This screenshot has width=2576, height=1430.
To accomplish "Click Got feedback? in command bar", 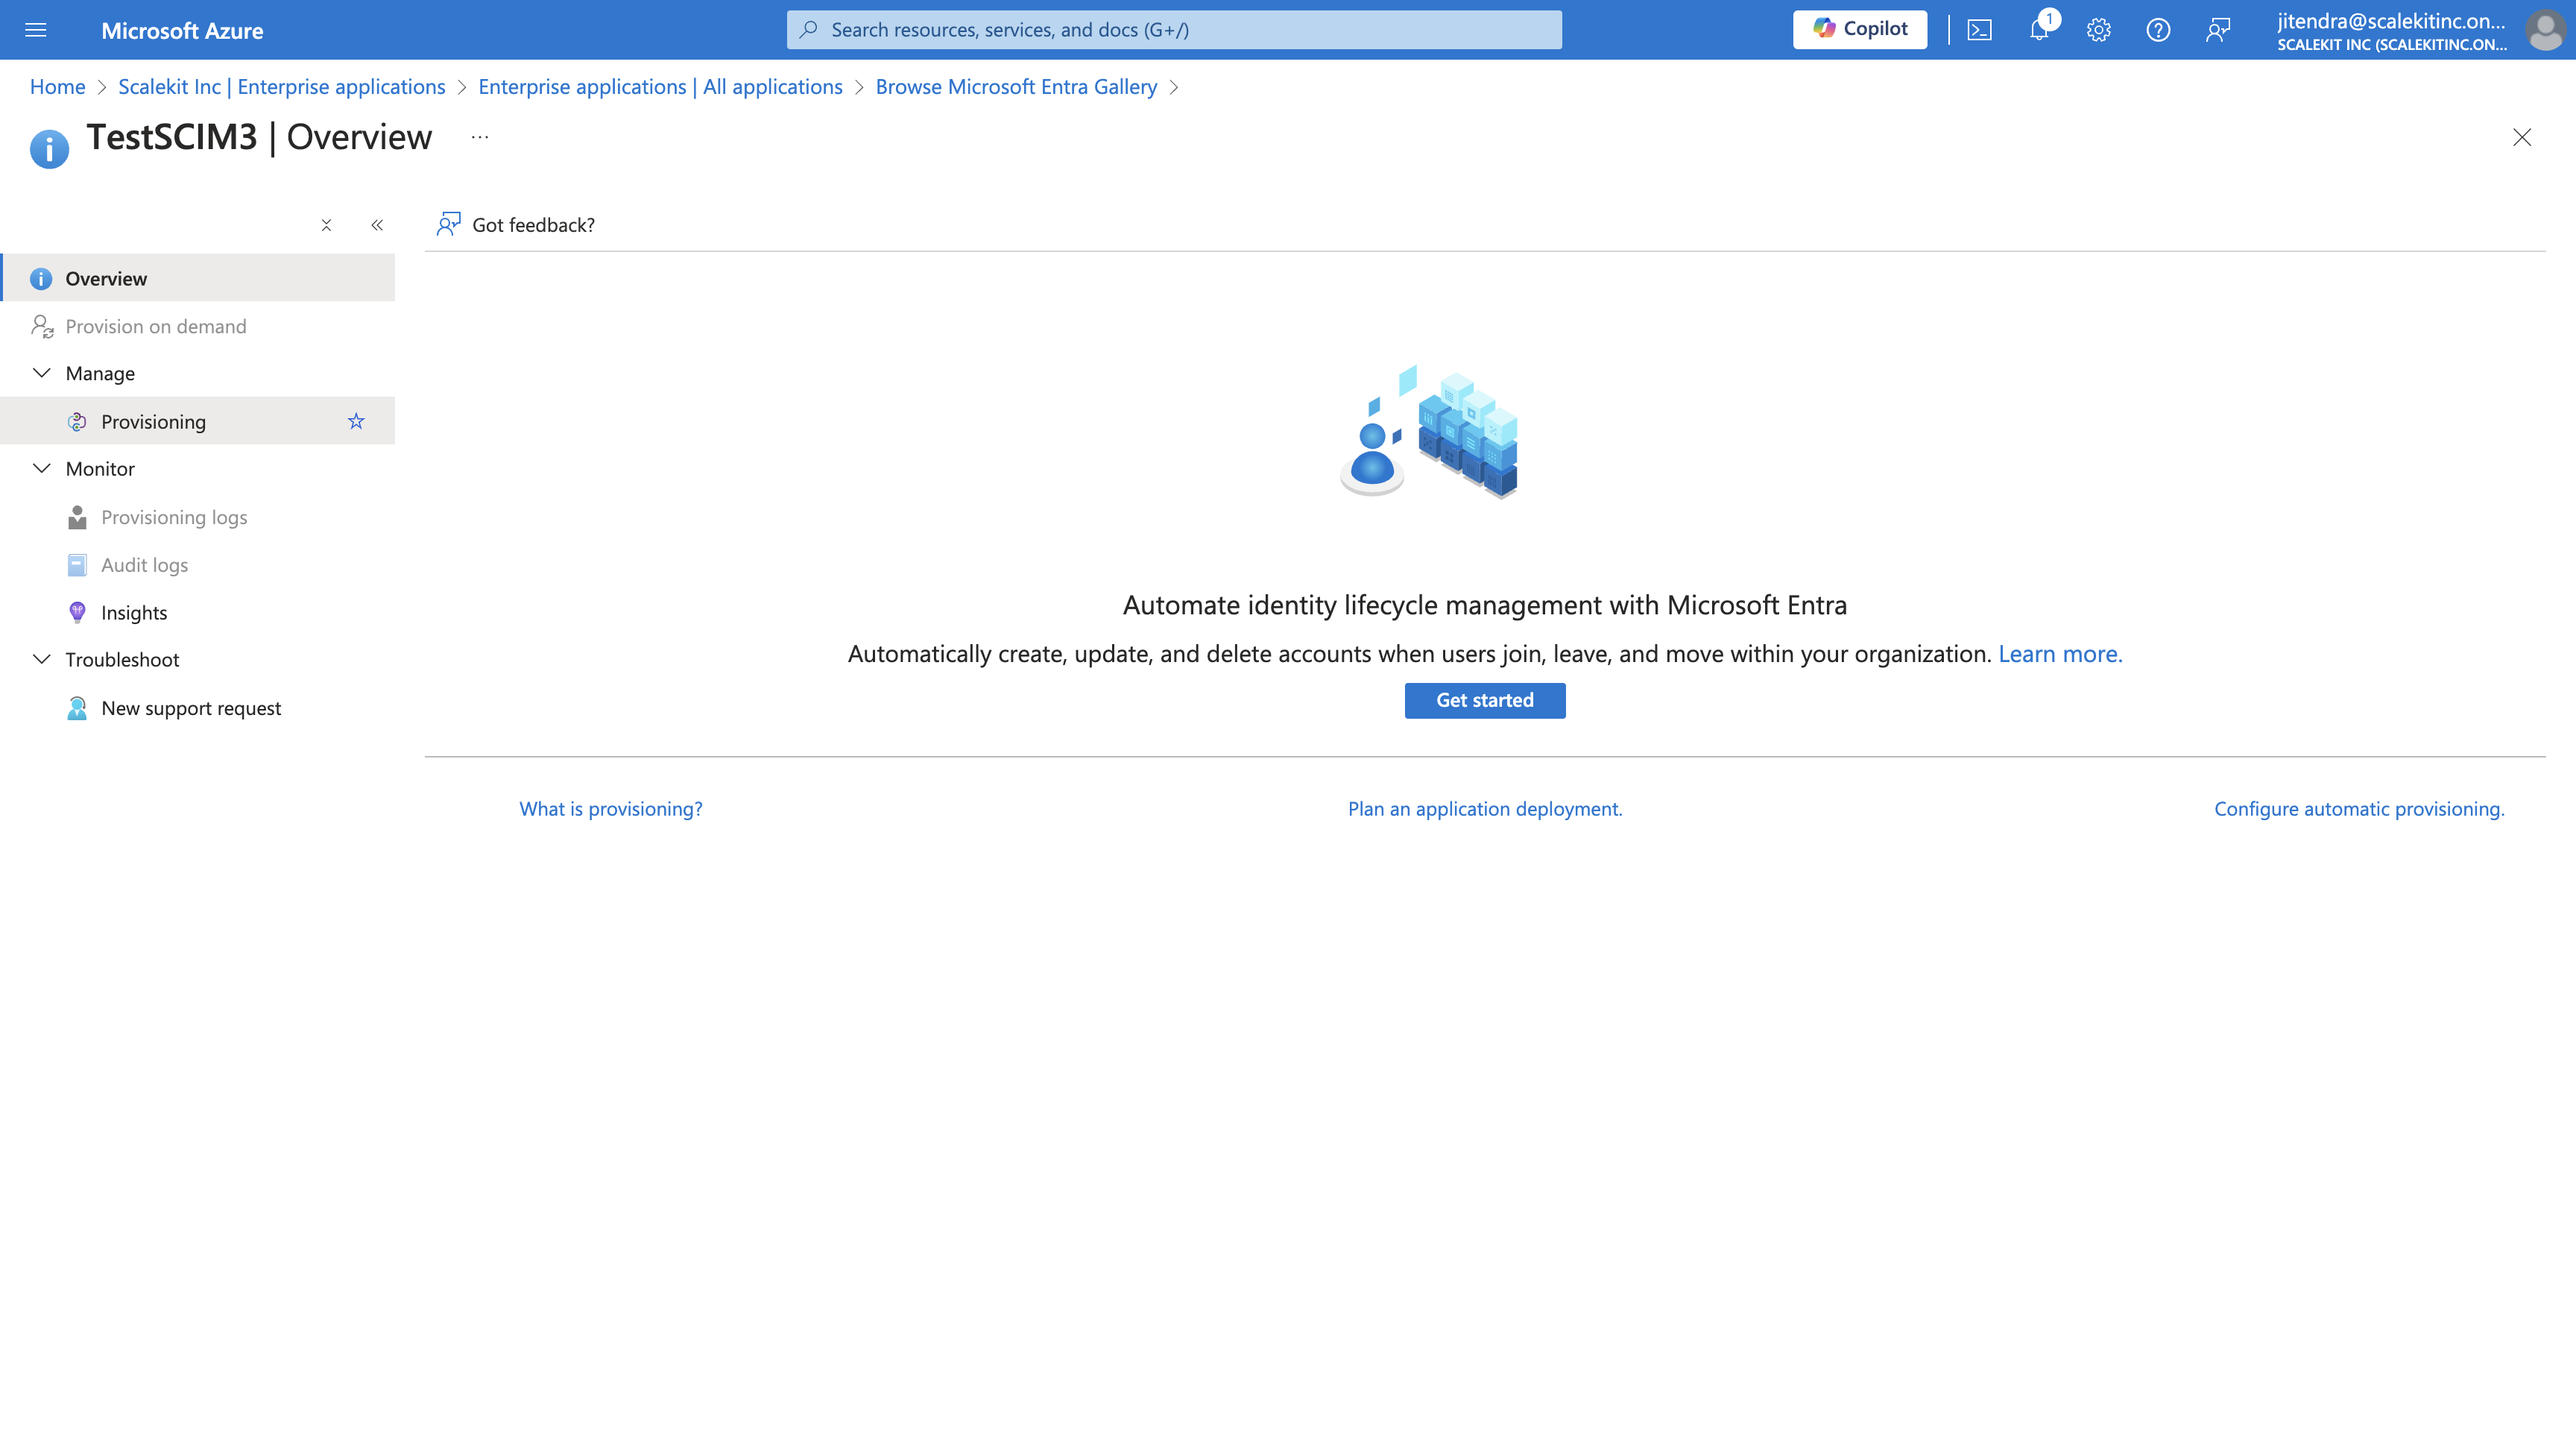I will [516, 225].
